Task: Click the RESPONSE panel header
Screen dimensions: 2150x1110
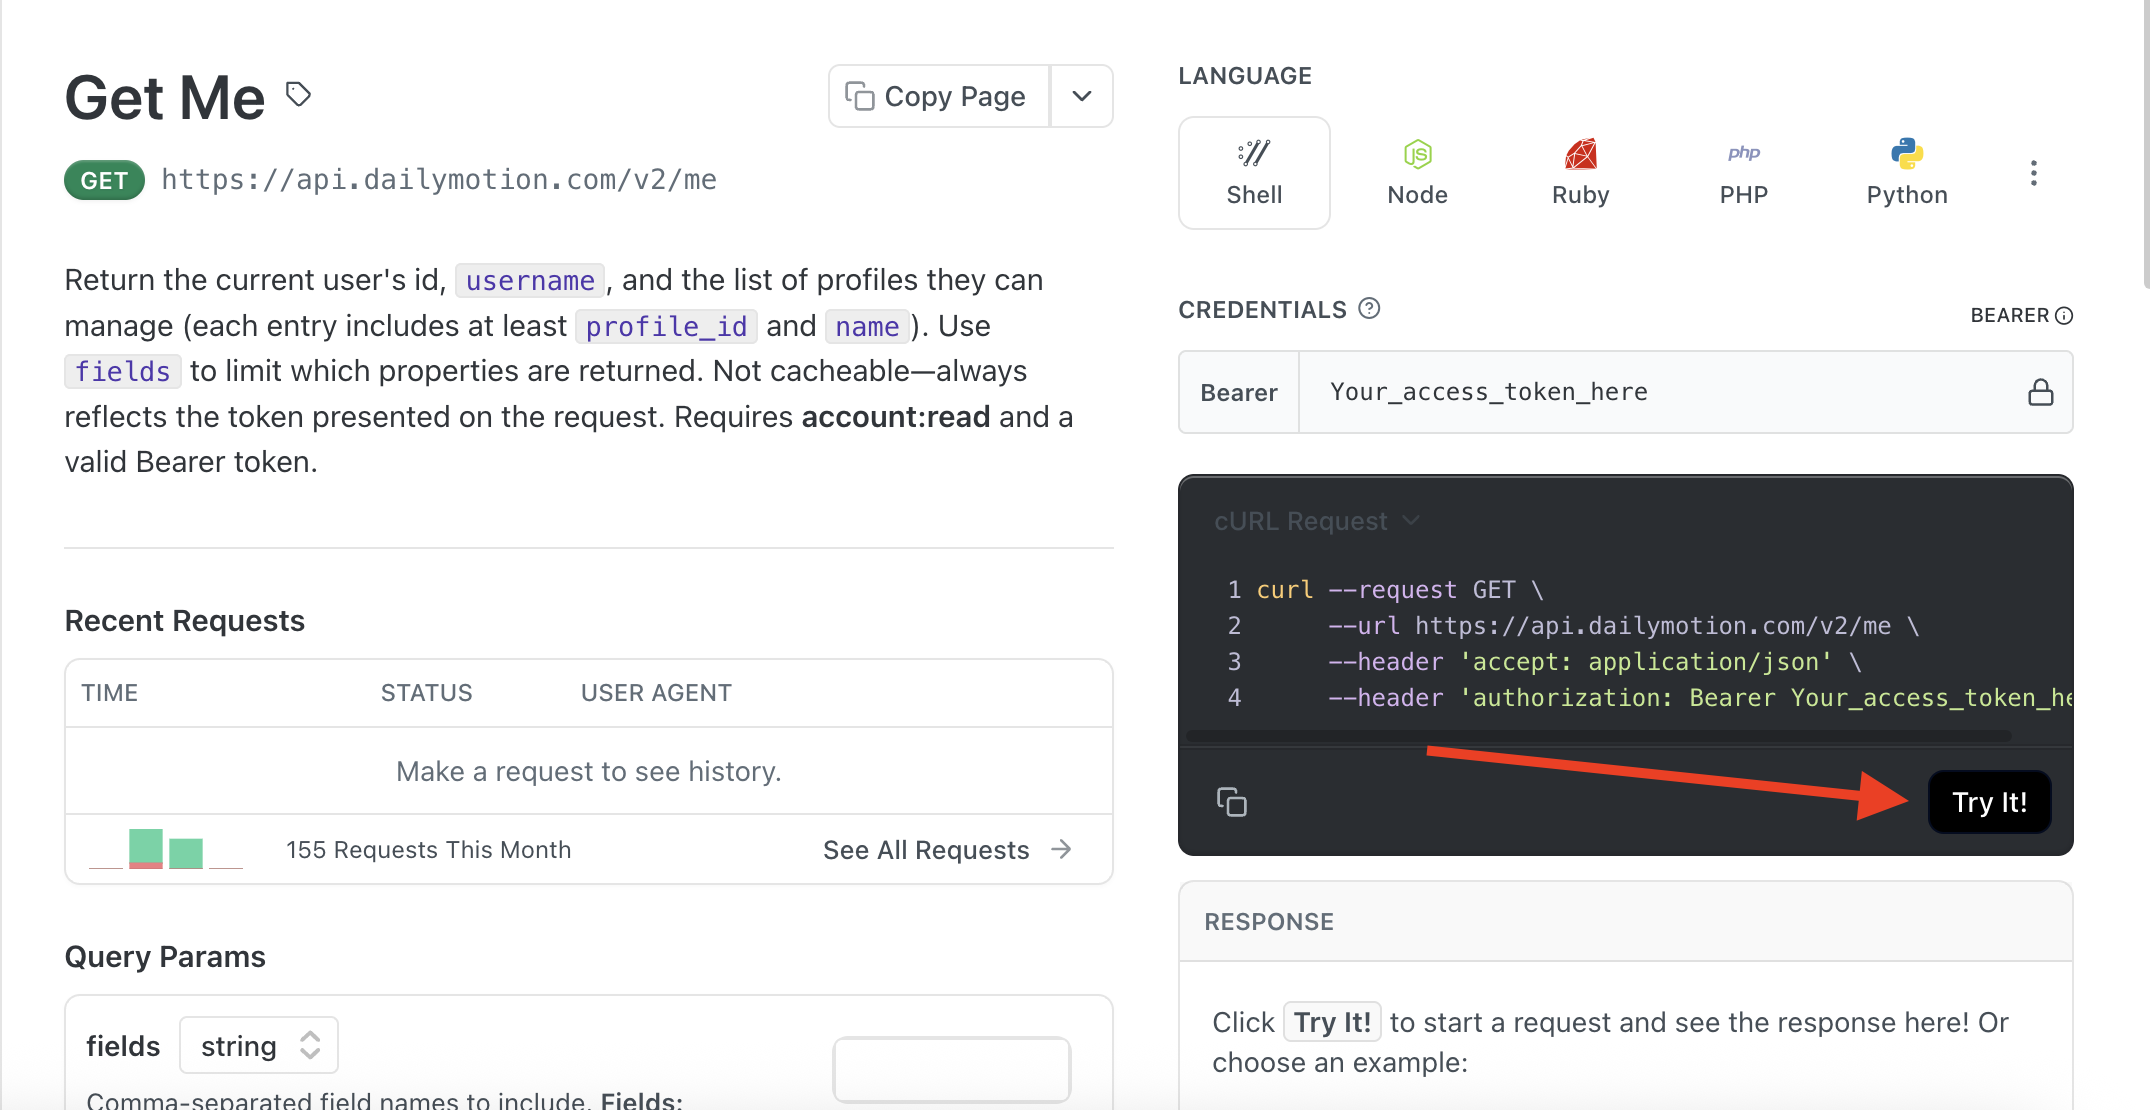Action: 1626,922
